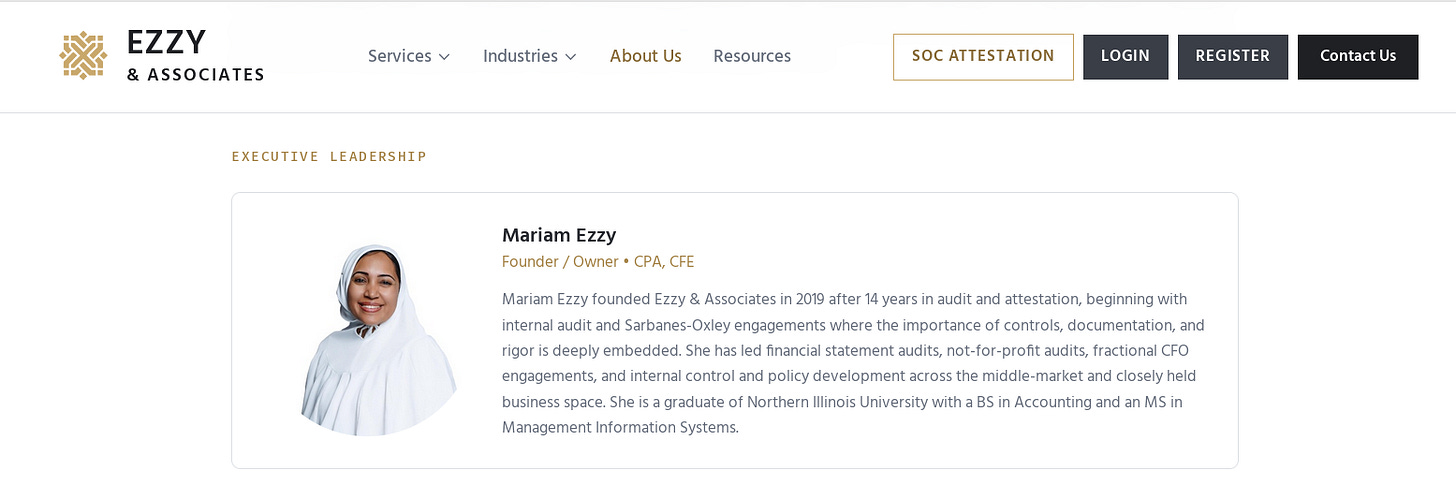Expand the chevron beside Industries
The height and width of the screenshot is (500, 1456).
coord(571,57)
